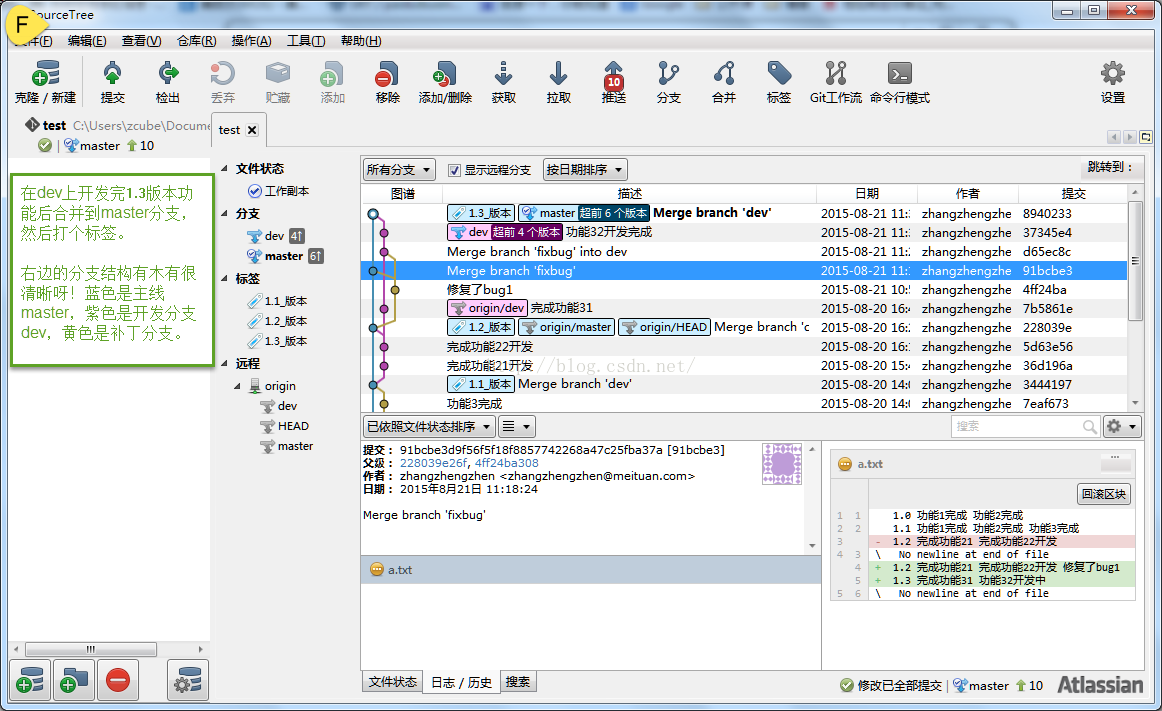Click the diff options gear dropdown icon
The image size is (1162, 711).
(x=1121, y=426)
